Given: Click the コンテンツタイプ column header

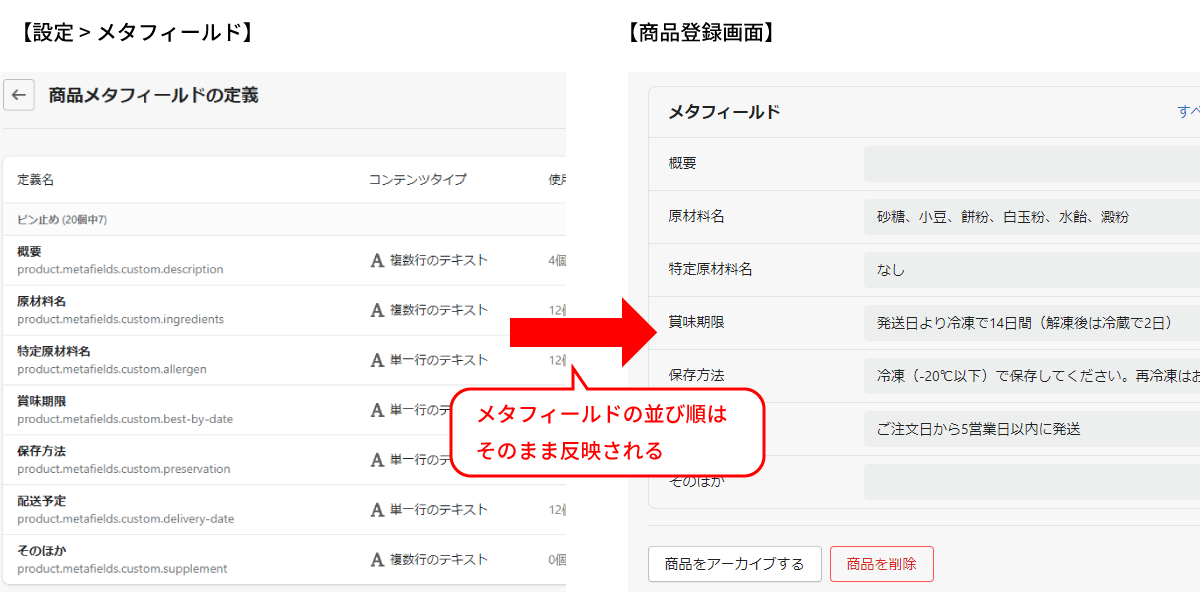Looking at the screenshot, I should [x=417, y=180].
